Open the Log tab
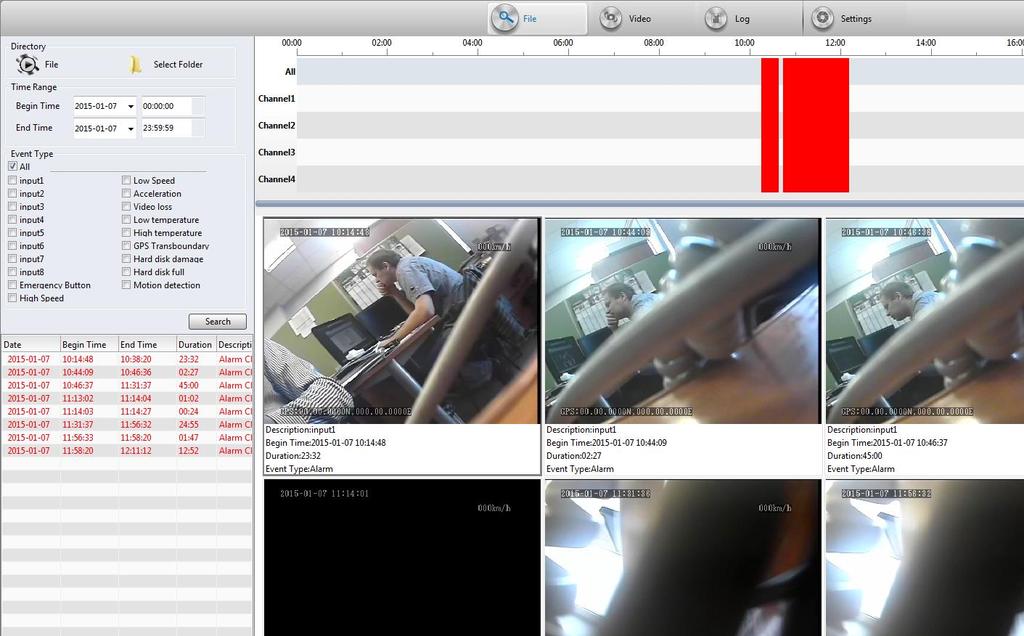The width and height of the screenshot is (1024, 636). tap(729, 18)
